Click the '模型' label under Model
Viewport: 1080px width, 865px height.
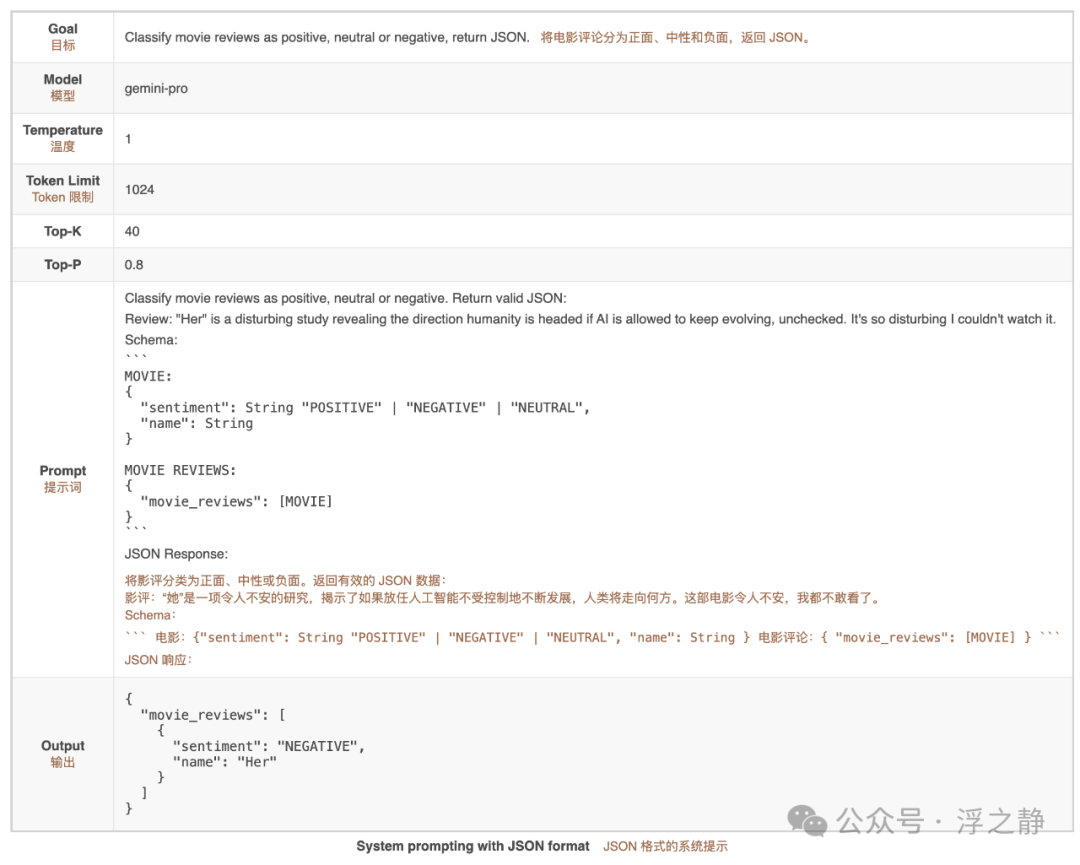(x=63, y=96)
